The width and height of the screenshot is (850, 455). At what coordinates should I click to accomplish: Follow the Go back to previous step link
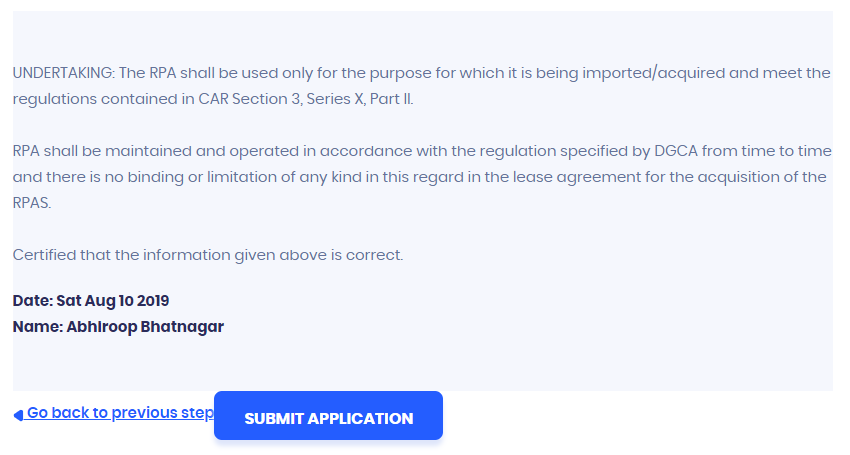pos(119,413)
